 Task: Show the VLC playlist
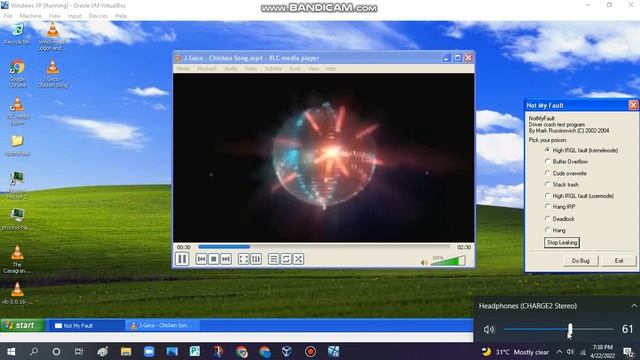click(274, 259)
